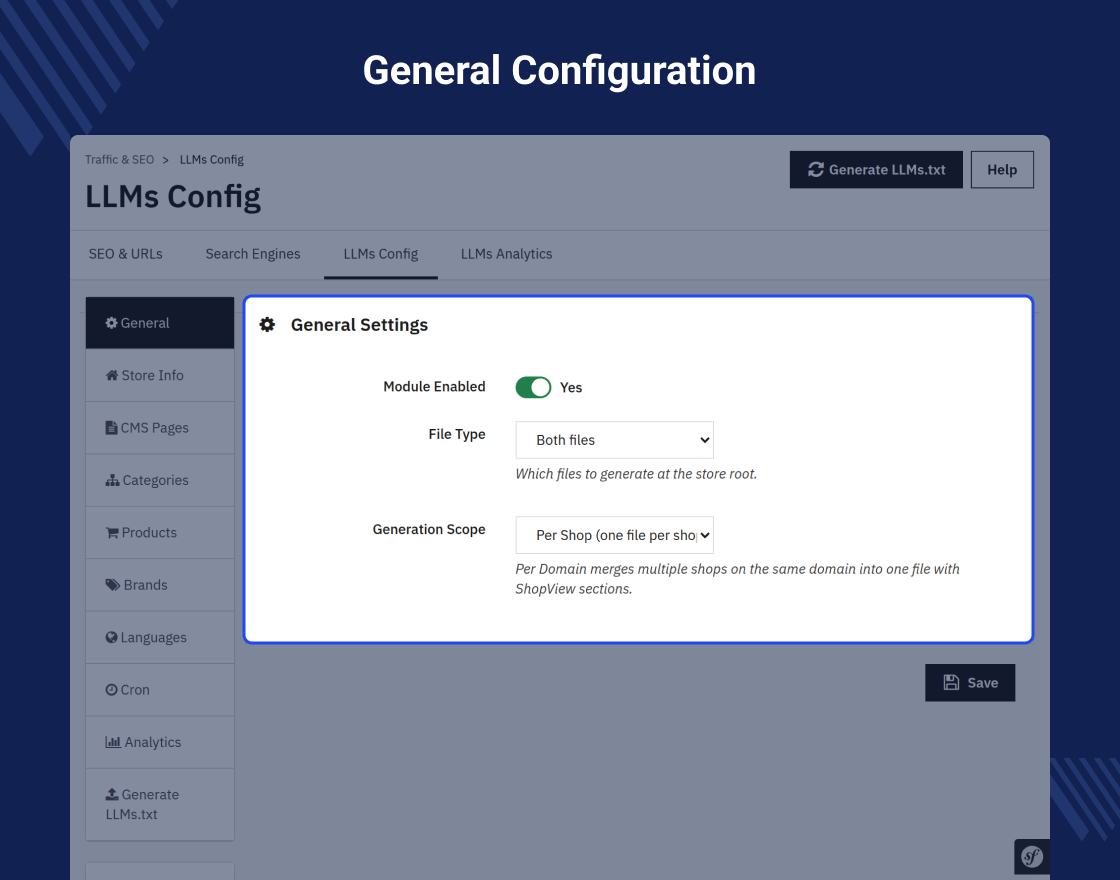
Task: Click the document icon beside CMS Pages
Action: click(111, 428)
